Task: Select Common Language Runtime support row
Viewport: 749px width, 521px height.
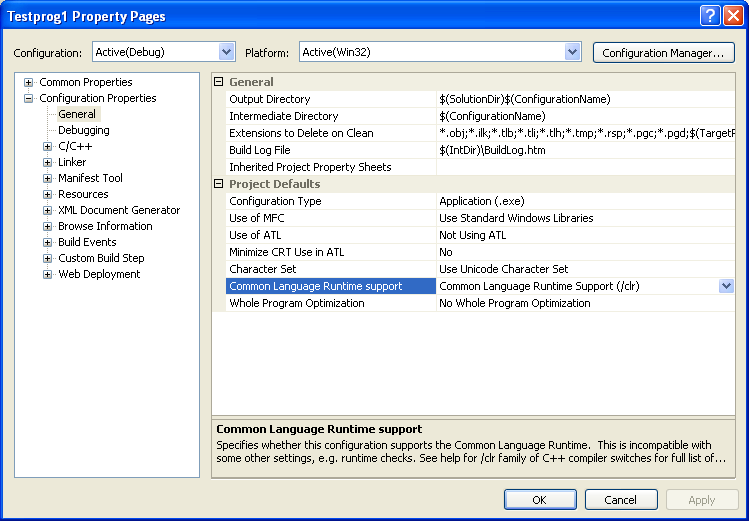Action: tap(331, 286)
